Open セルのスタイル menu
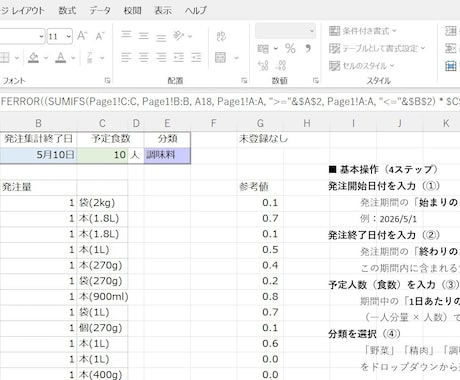This screenshot has height=380, width=460. point(362,66)
